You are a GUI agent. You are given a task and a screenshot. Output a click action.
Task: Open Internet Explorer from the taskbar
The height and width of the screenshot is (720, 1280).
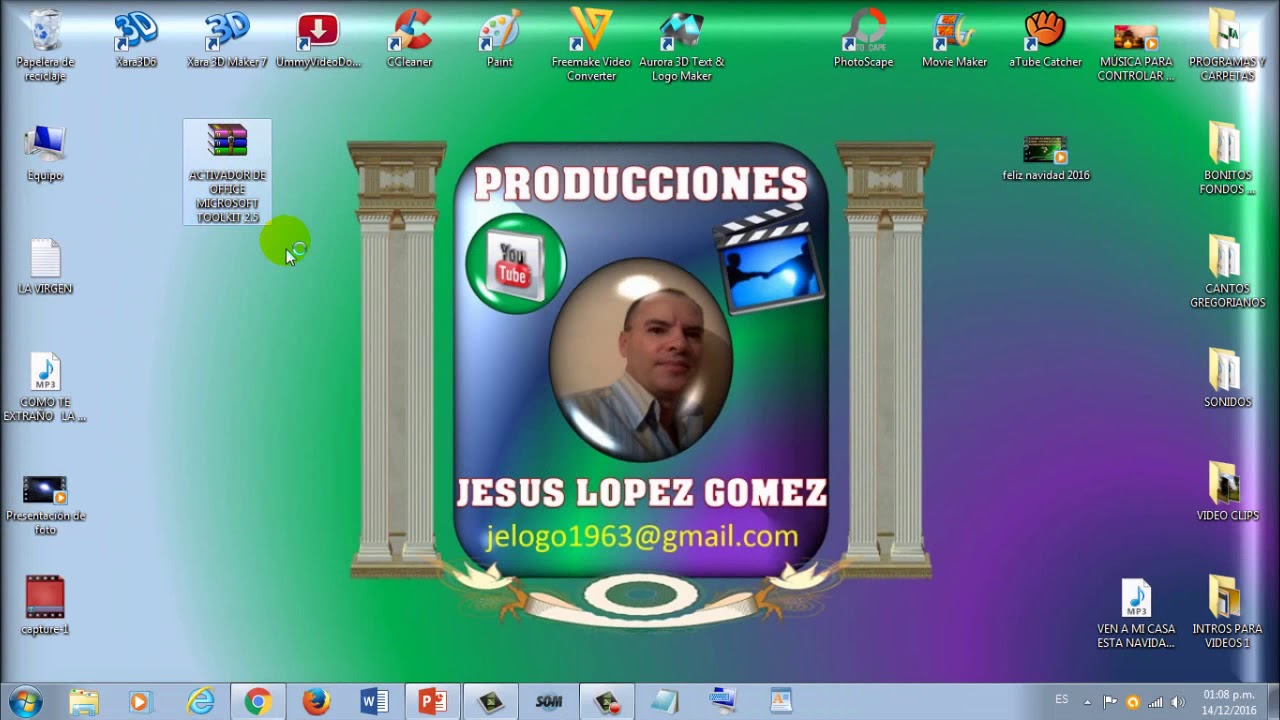tap(200, 702)
